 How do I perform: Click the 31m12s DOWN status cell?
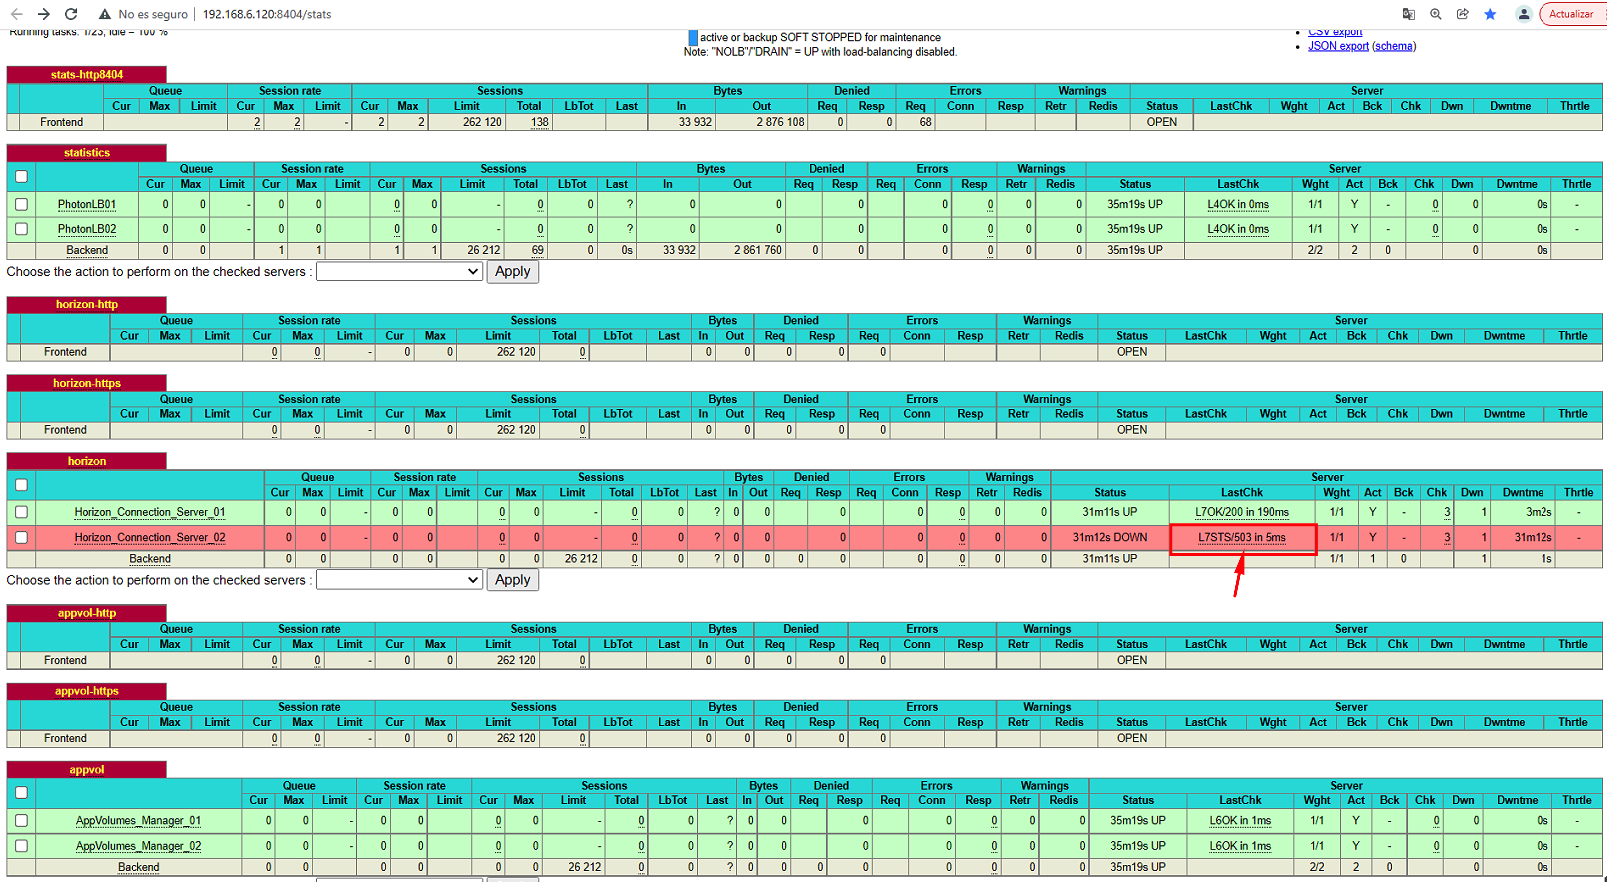pos(1110,537)
